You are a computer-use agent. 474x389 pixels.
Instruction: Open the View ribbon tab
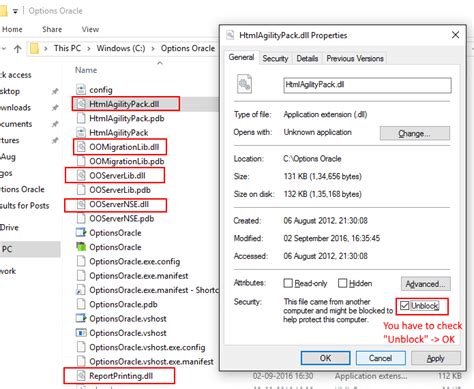point(90,29)
